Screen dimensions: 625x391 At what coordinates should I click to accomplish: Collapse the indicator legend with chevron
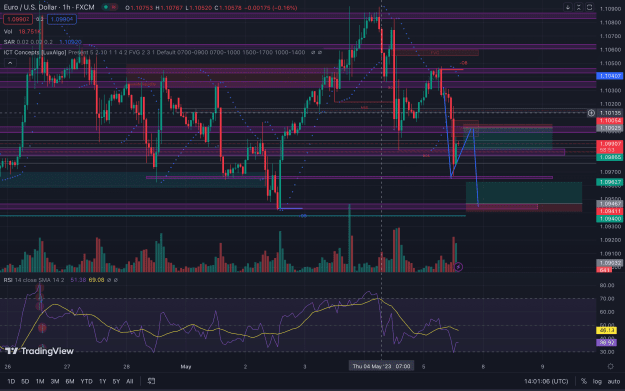pos(10,63)
